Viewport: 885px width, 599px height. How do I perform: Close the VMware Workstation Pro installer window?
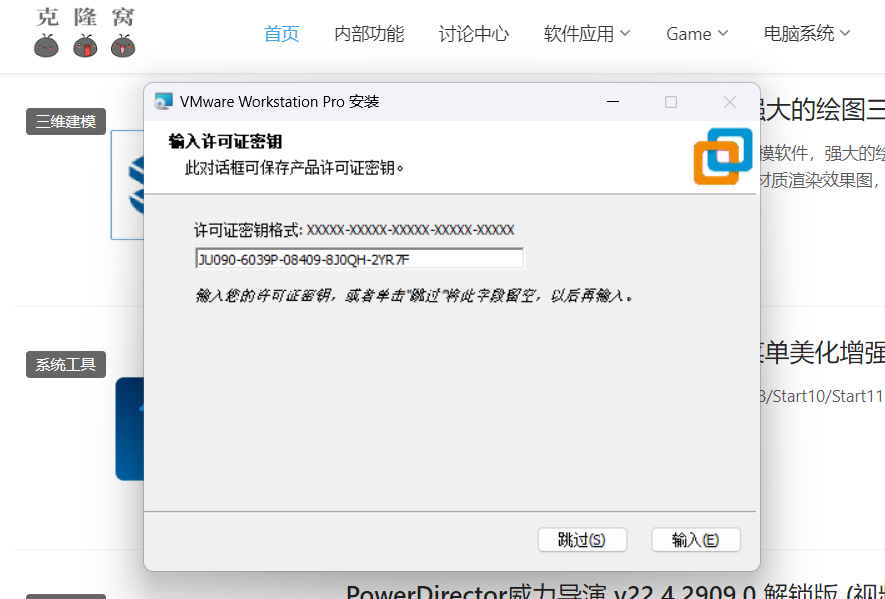[730, 102]
